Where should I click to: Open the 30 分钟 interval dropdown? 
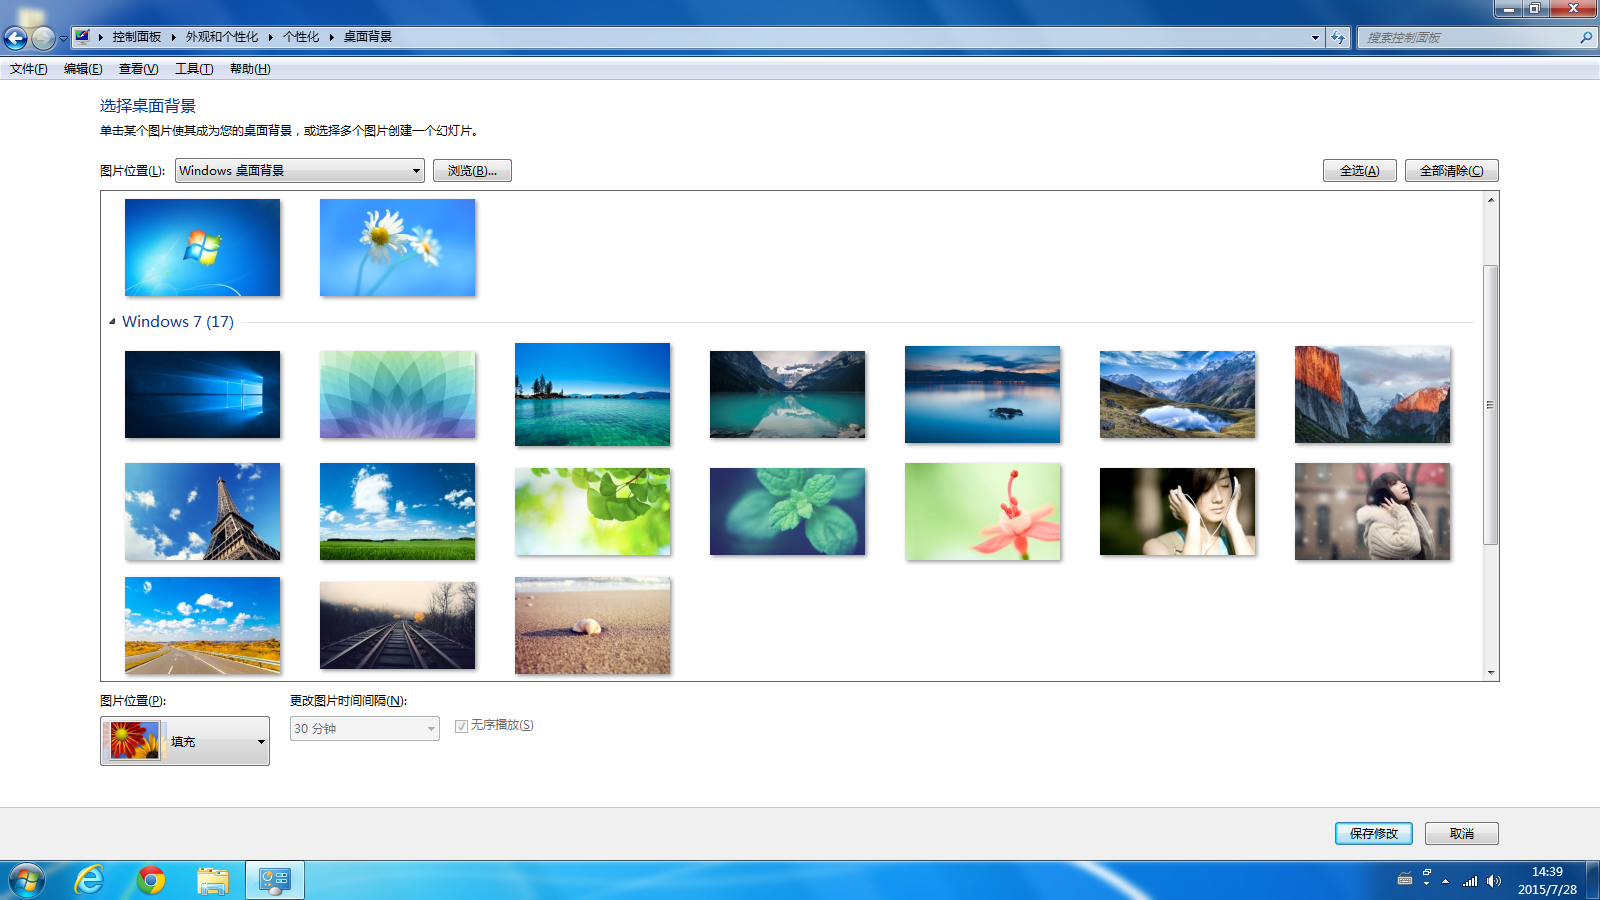coord(365,729)
